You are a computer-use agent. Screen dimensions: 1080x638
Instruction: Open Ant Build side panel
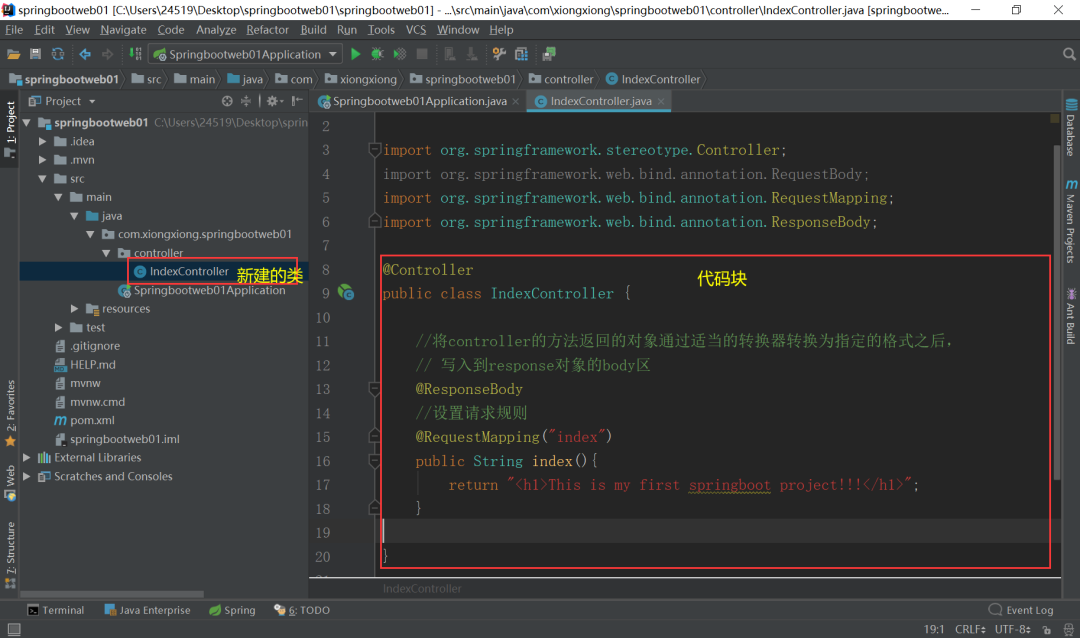click(x=1071, y=316)
